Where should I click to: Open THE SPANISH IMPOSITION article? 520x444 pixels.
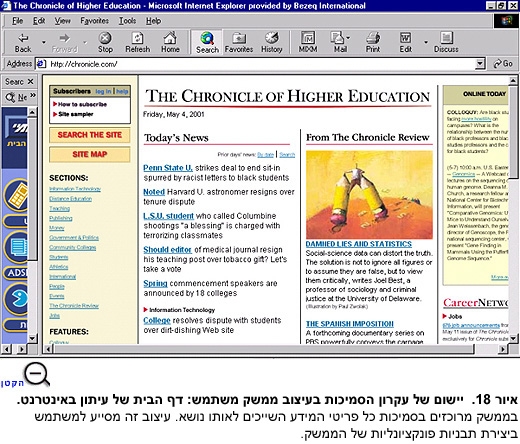350,324
